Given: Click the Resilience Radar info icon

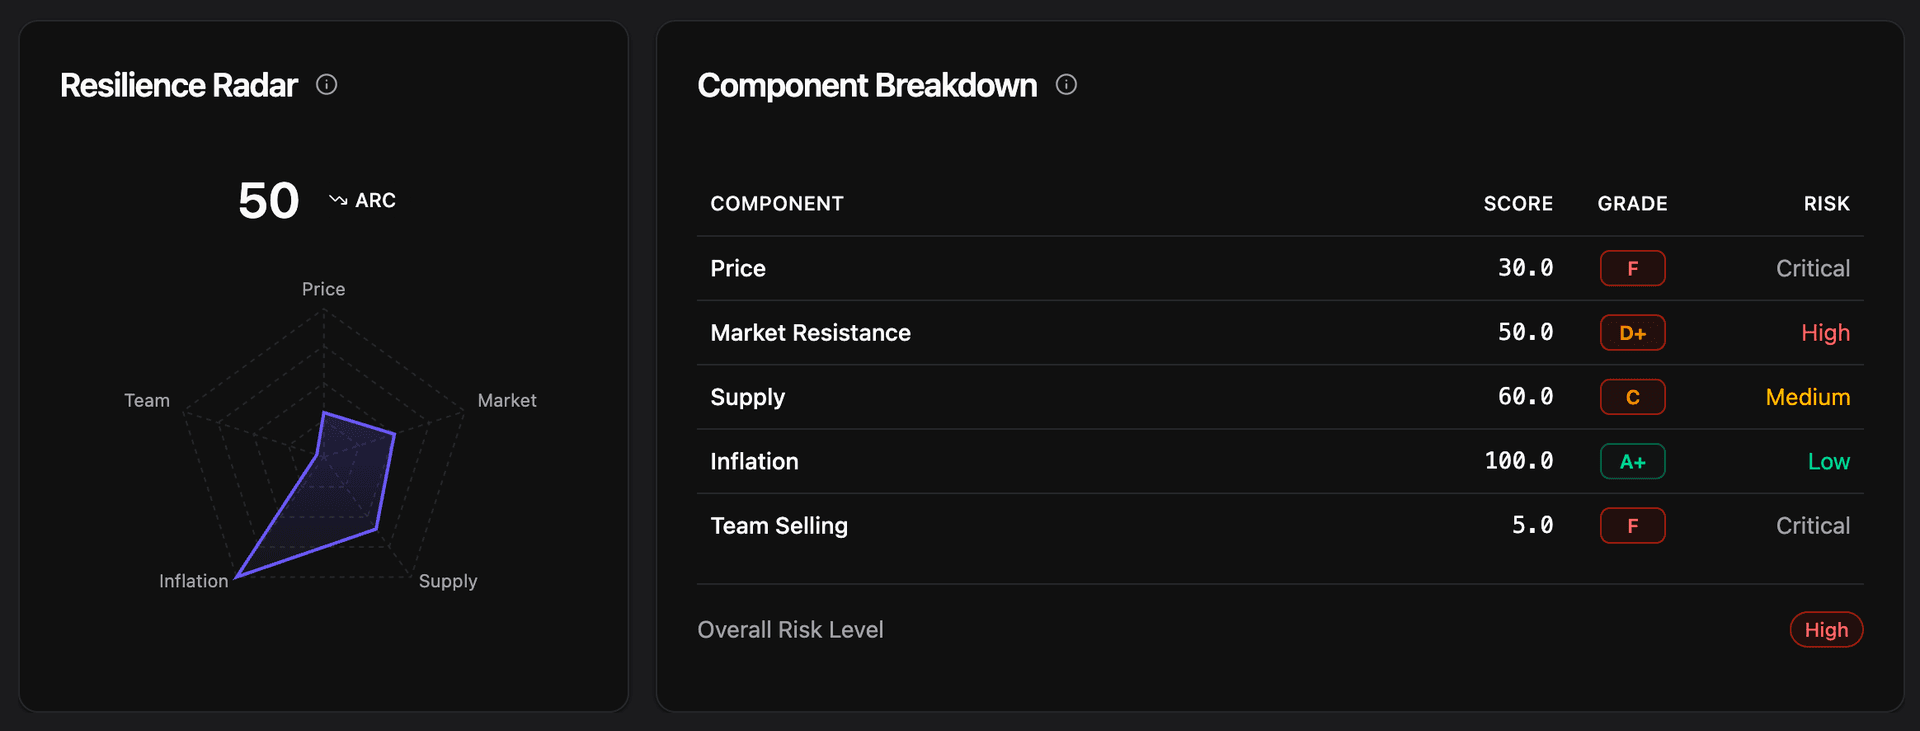Looking at the screenshot, I should 326,85.
